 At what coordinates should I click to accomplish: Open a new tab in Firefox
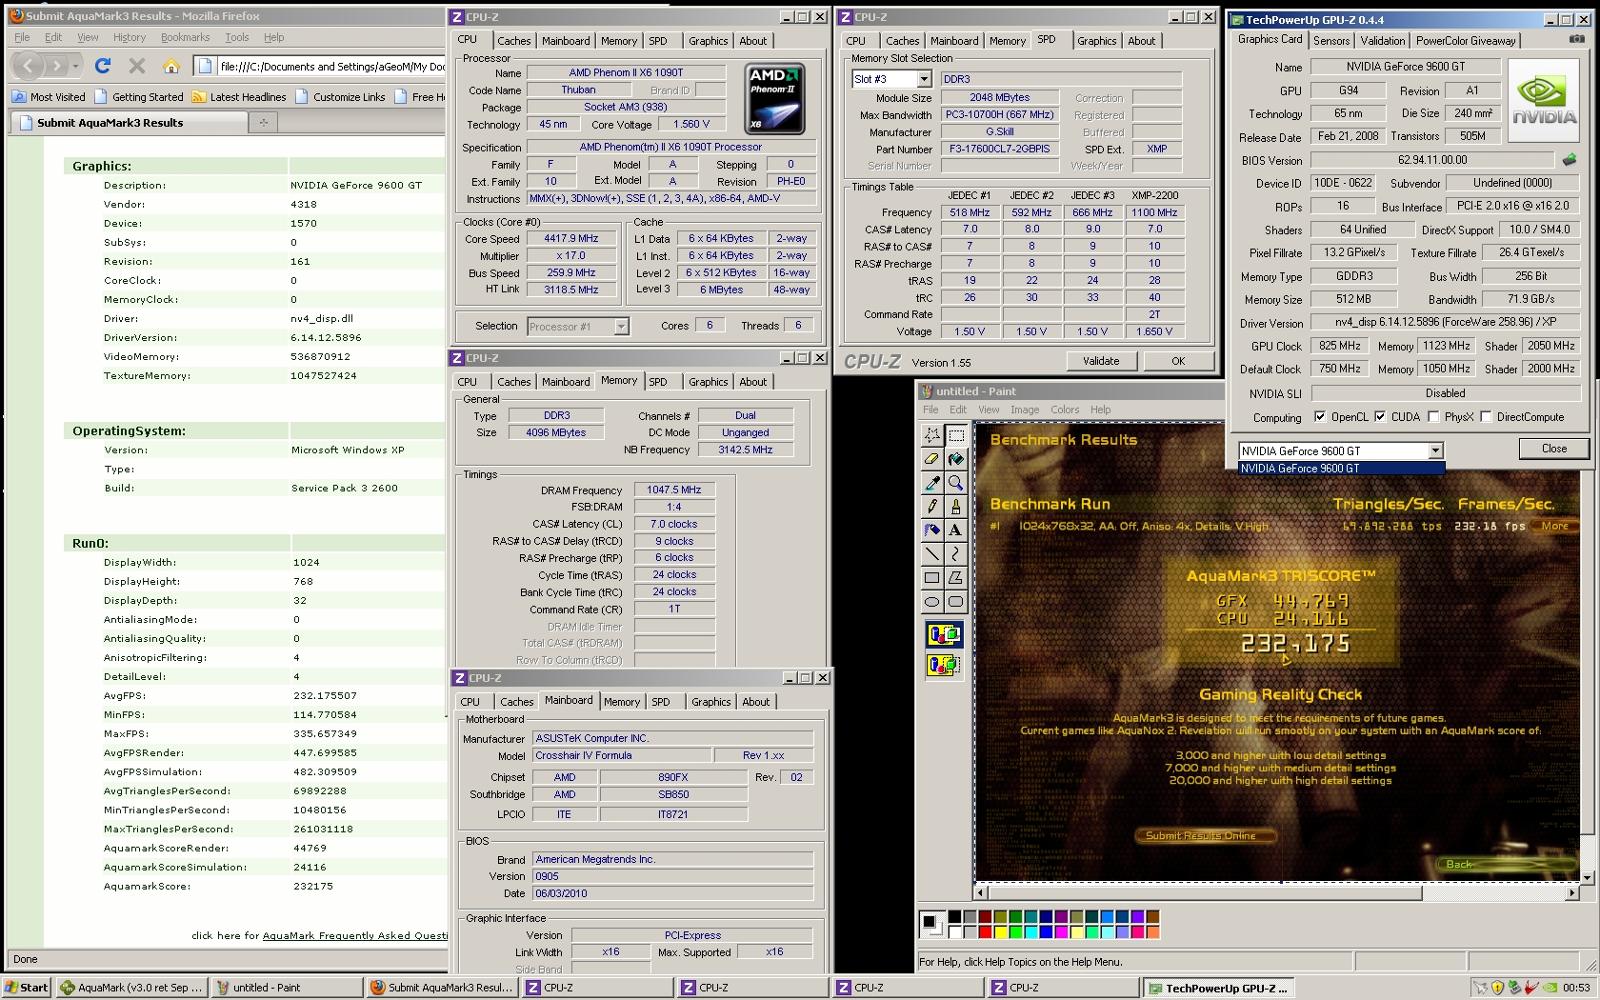[x=264, y=123]
